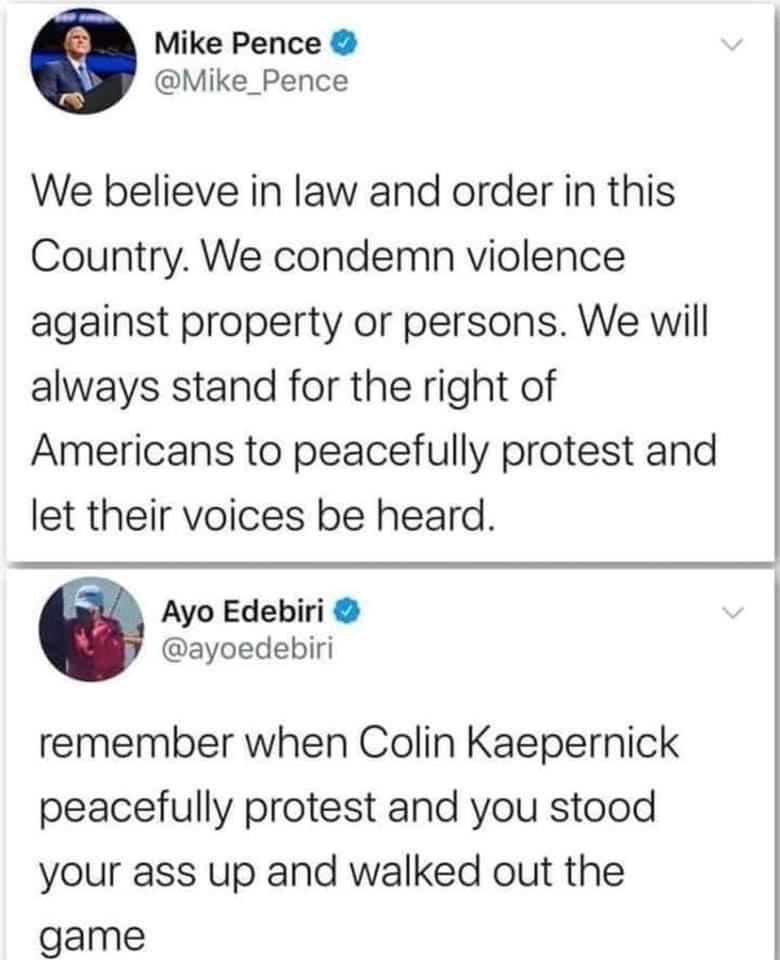Click the divider between the two tweets

point(390,563)
